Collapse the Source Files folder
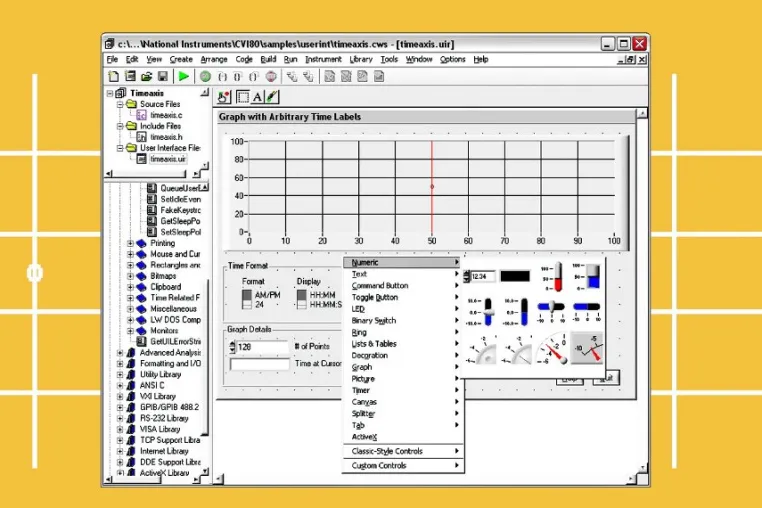The image size is (762, 508). click(x=120, y=104)
